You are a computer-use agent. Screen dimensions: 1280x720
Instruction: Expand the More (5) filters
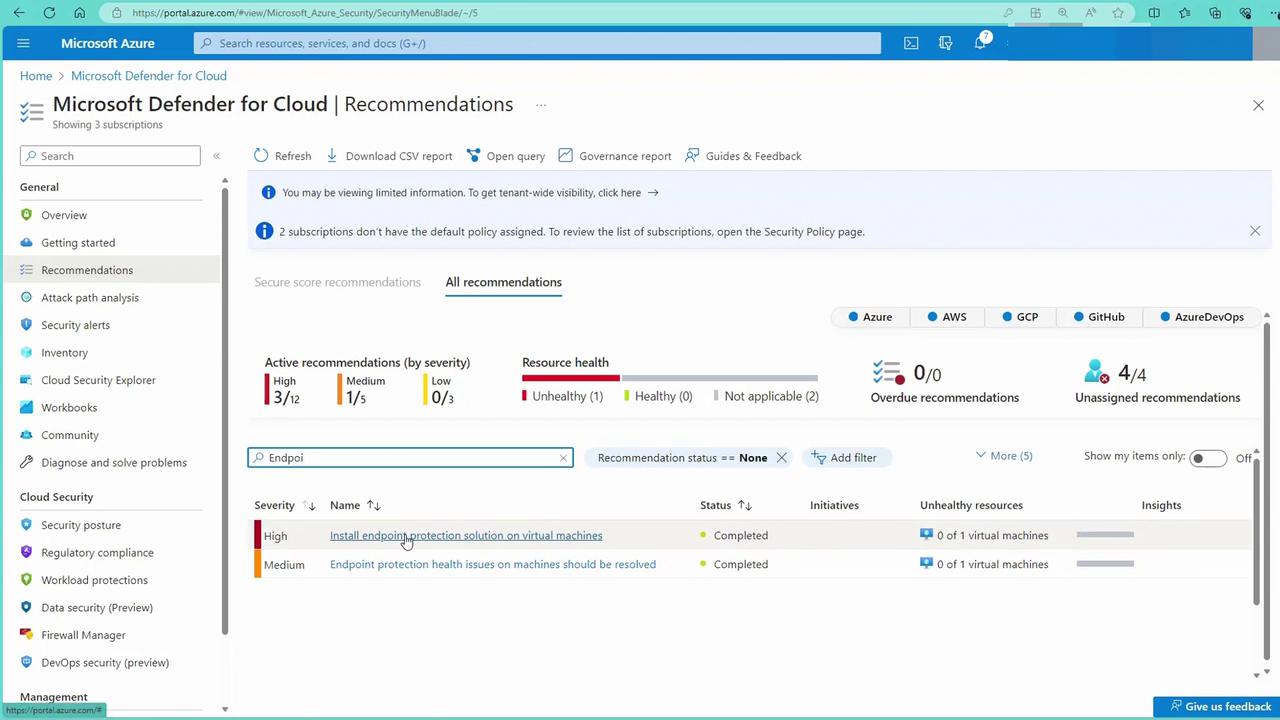pos(1003,456)
